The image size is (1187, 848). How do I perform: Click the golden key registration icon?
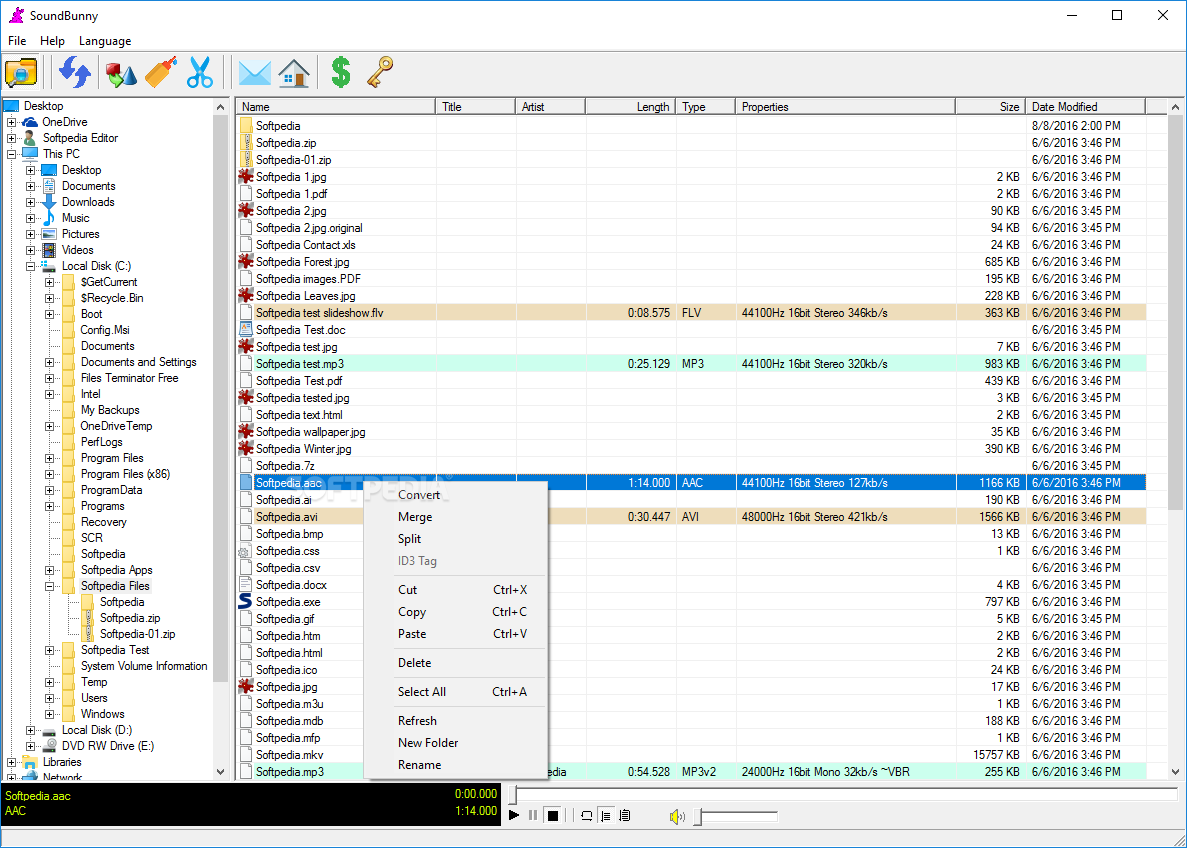380,73
